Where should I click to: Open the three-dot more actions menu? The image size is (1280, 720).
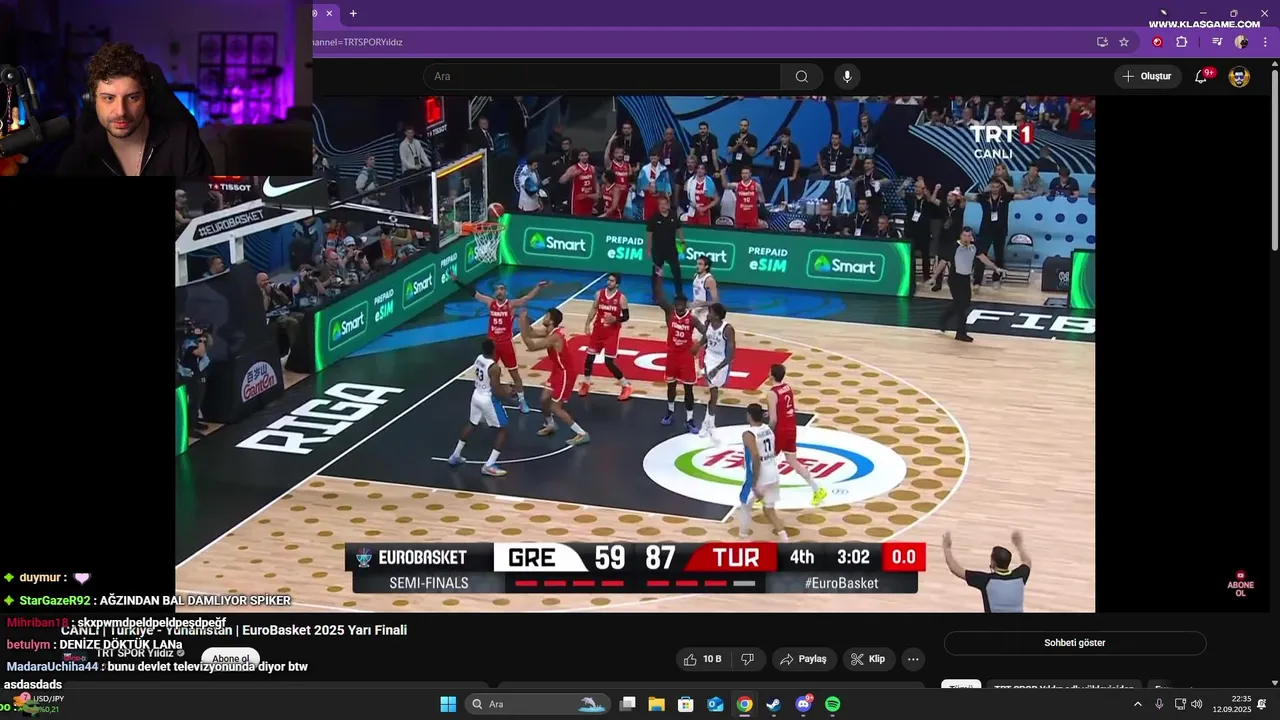912,659
